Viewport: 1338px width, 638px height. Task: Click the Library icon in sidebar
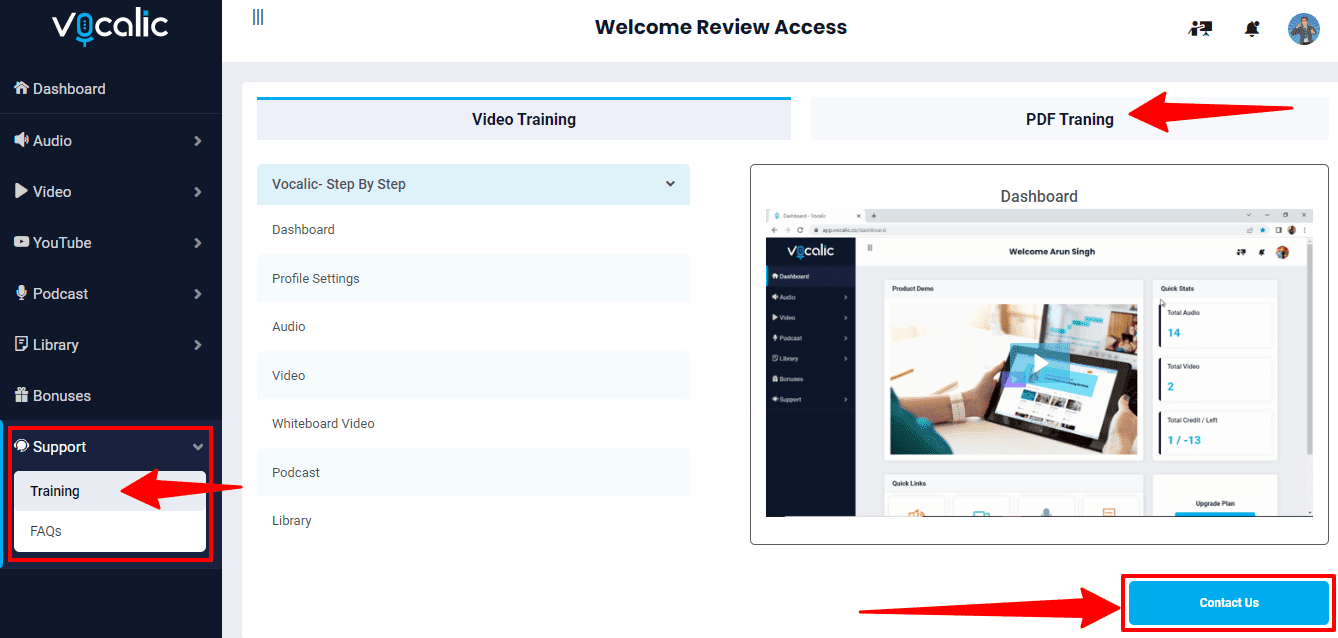(x=21, y=344)
